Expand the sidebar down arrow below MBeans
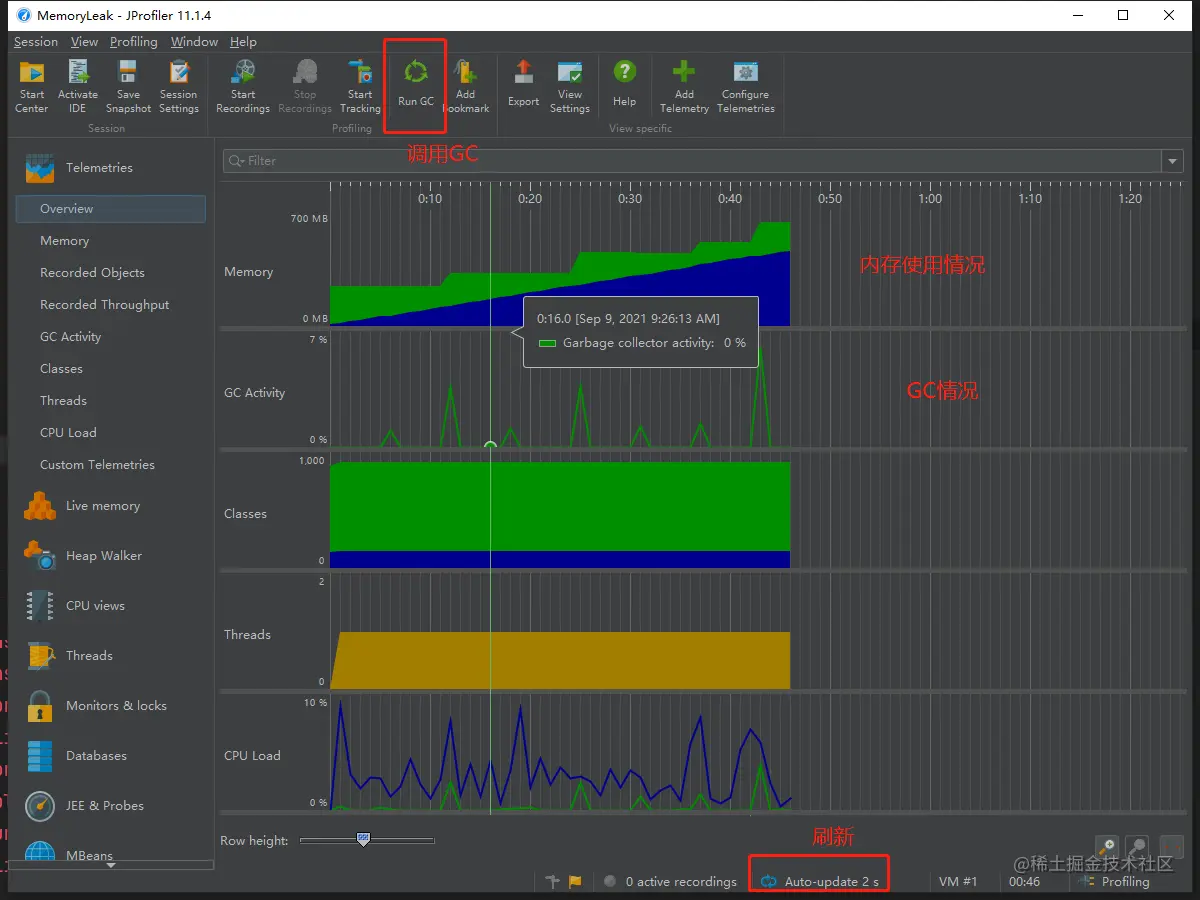 [x=111, y=865]
